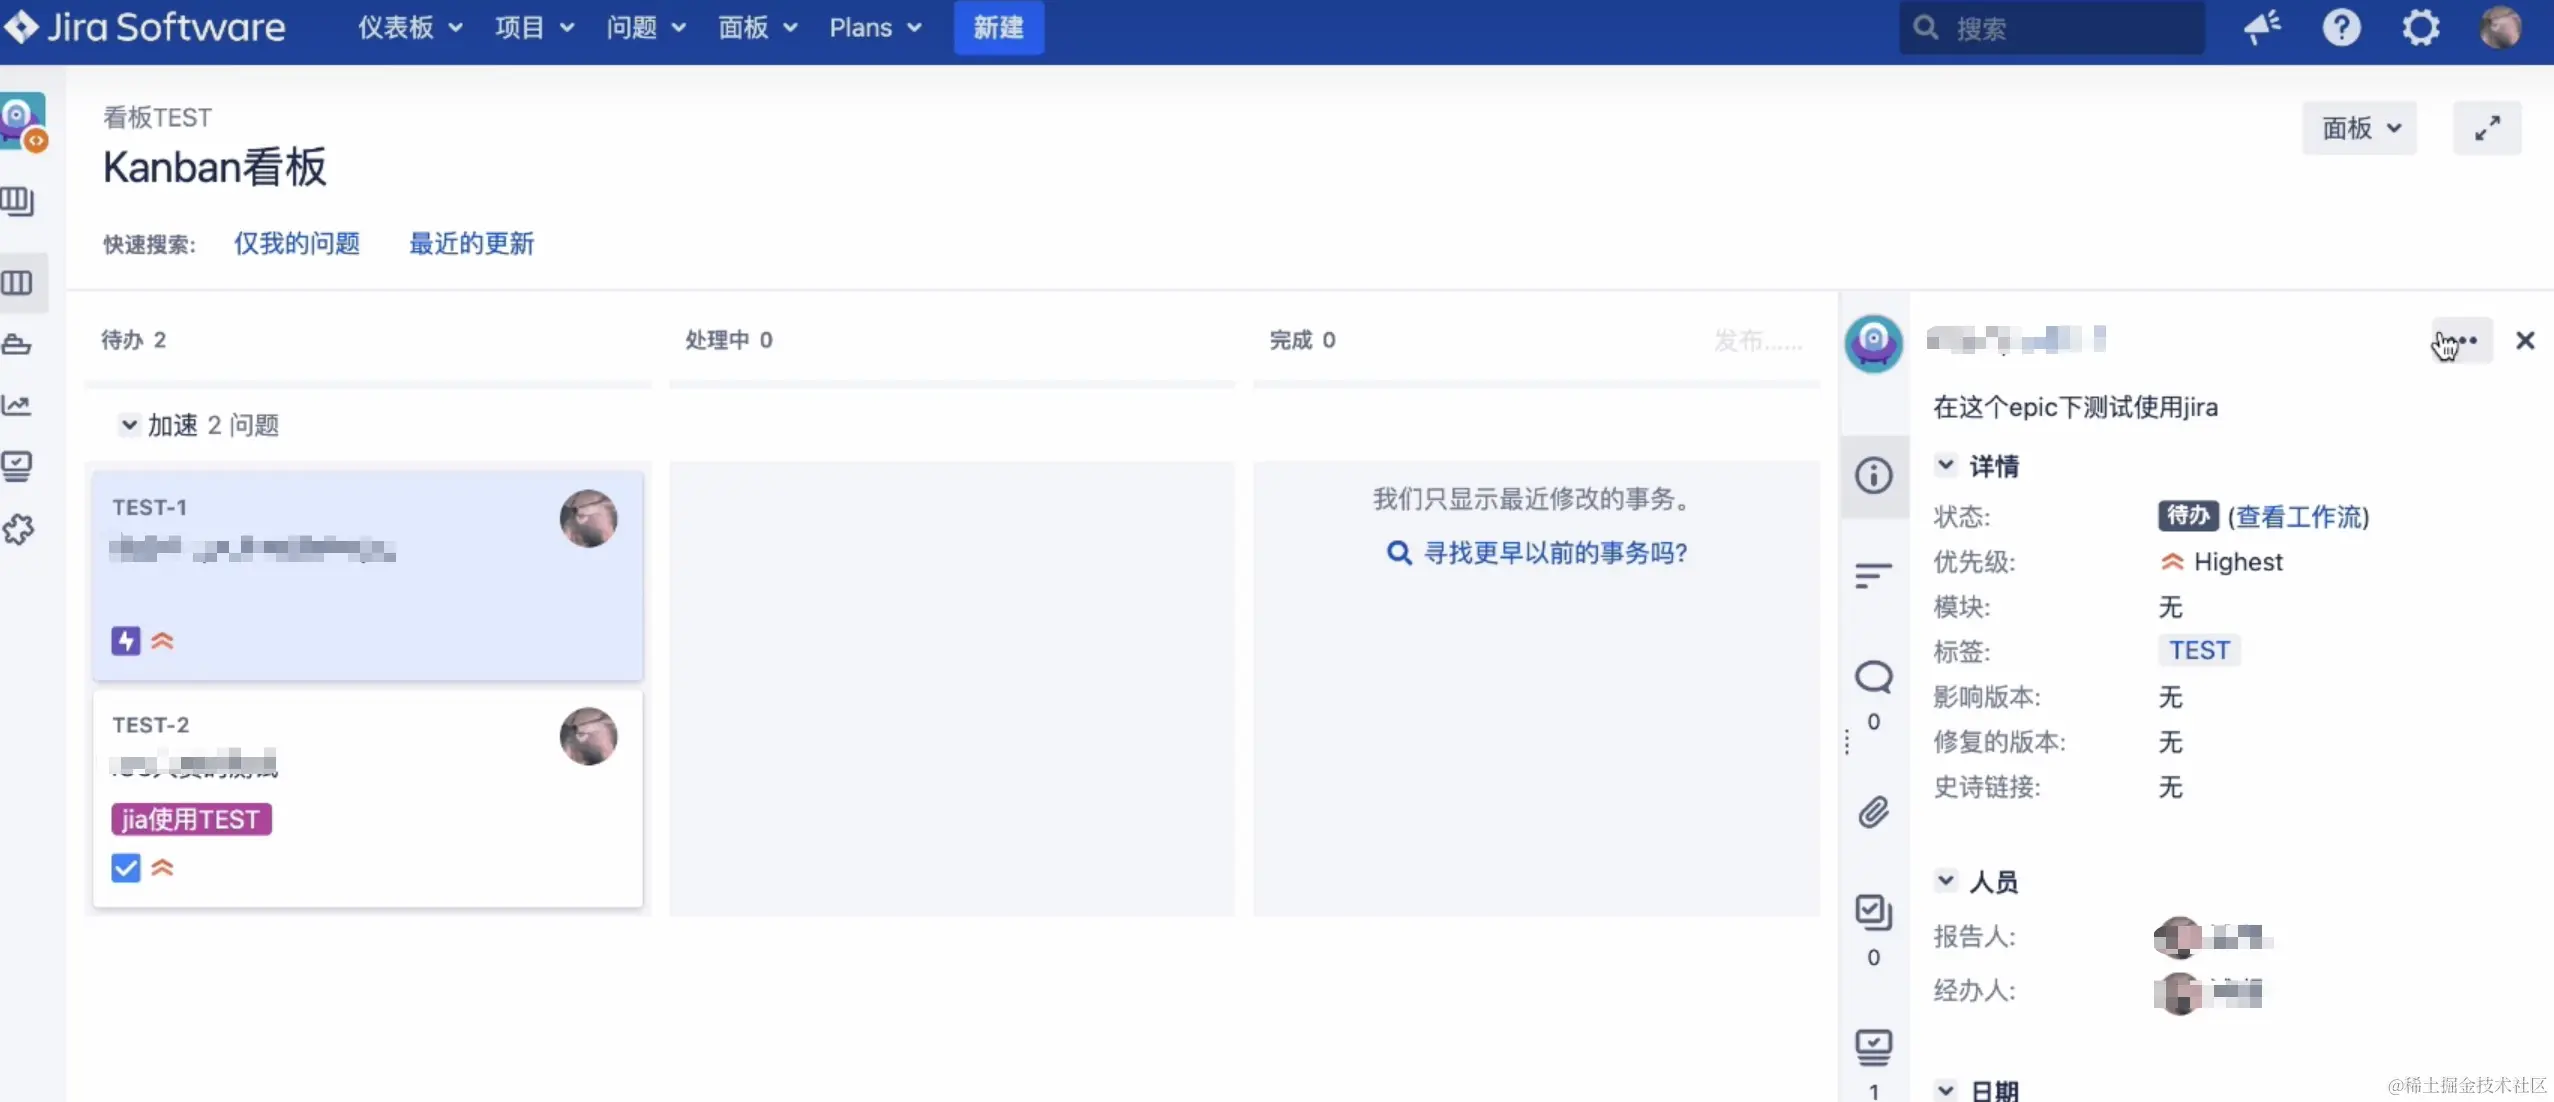
Task: Select the TEST-1 issue card
Action: coord(368,576)
